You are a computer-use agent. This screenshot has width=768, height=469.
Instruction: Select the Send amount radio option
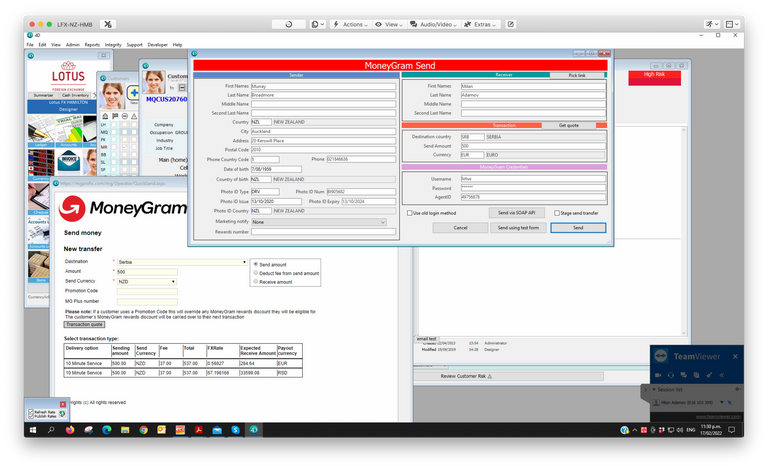[256, 264]
